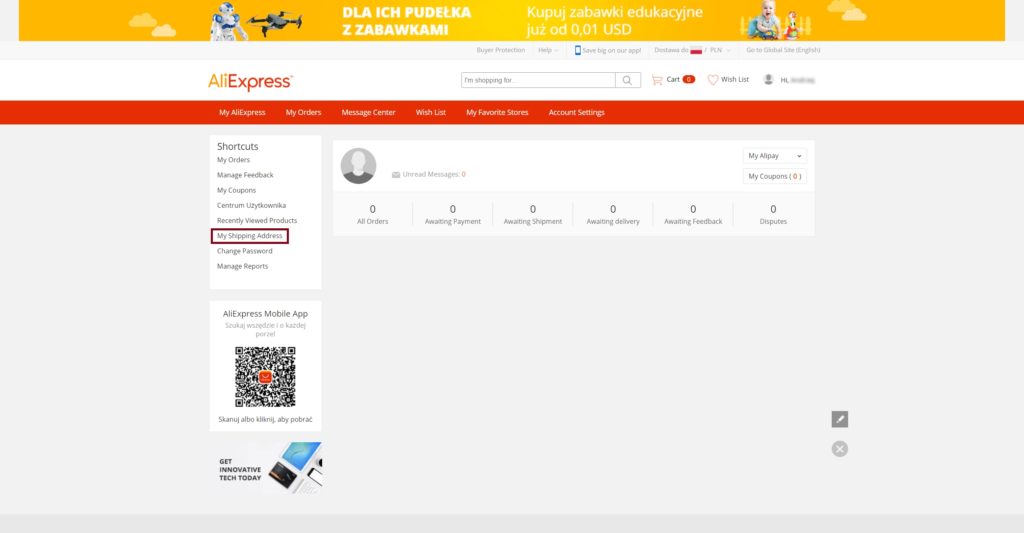
Task: Click the round X close floating icon
Action: (840, 449)
